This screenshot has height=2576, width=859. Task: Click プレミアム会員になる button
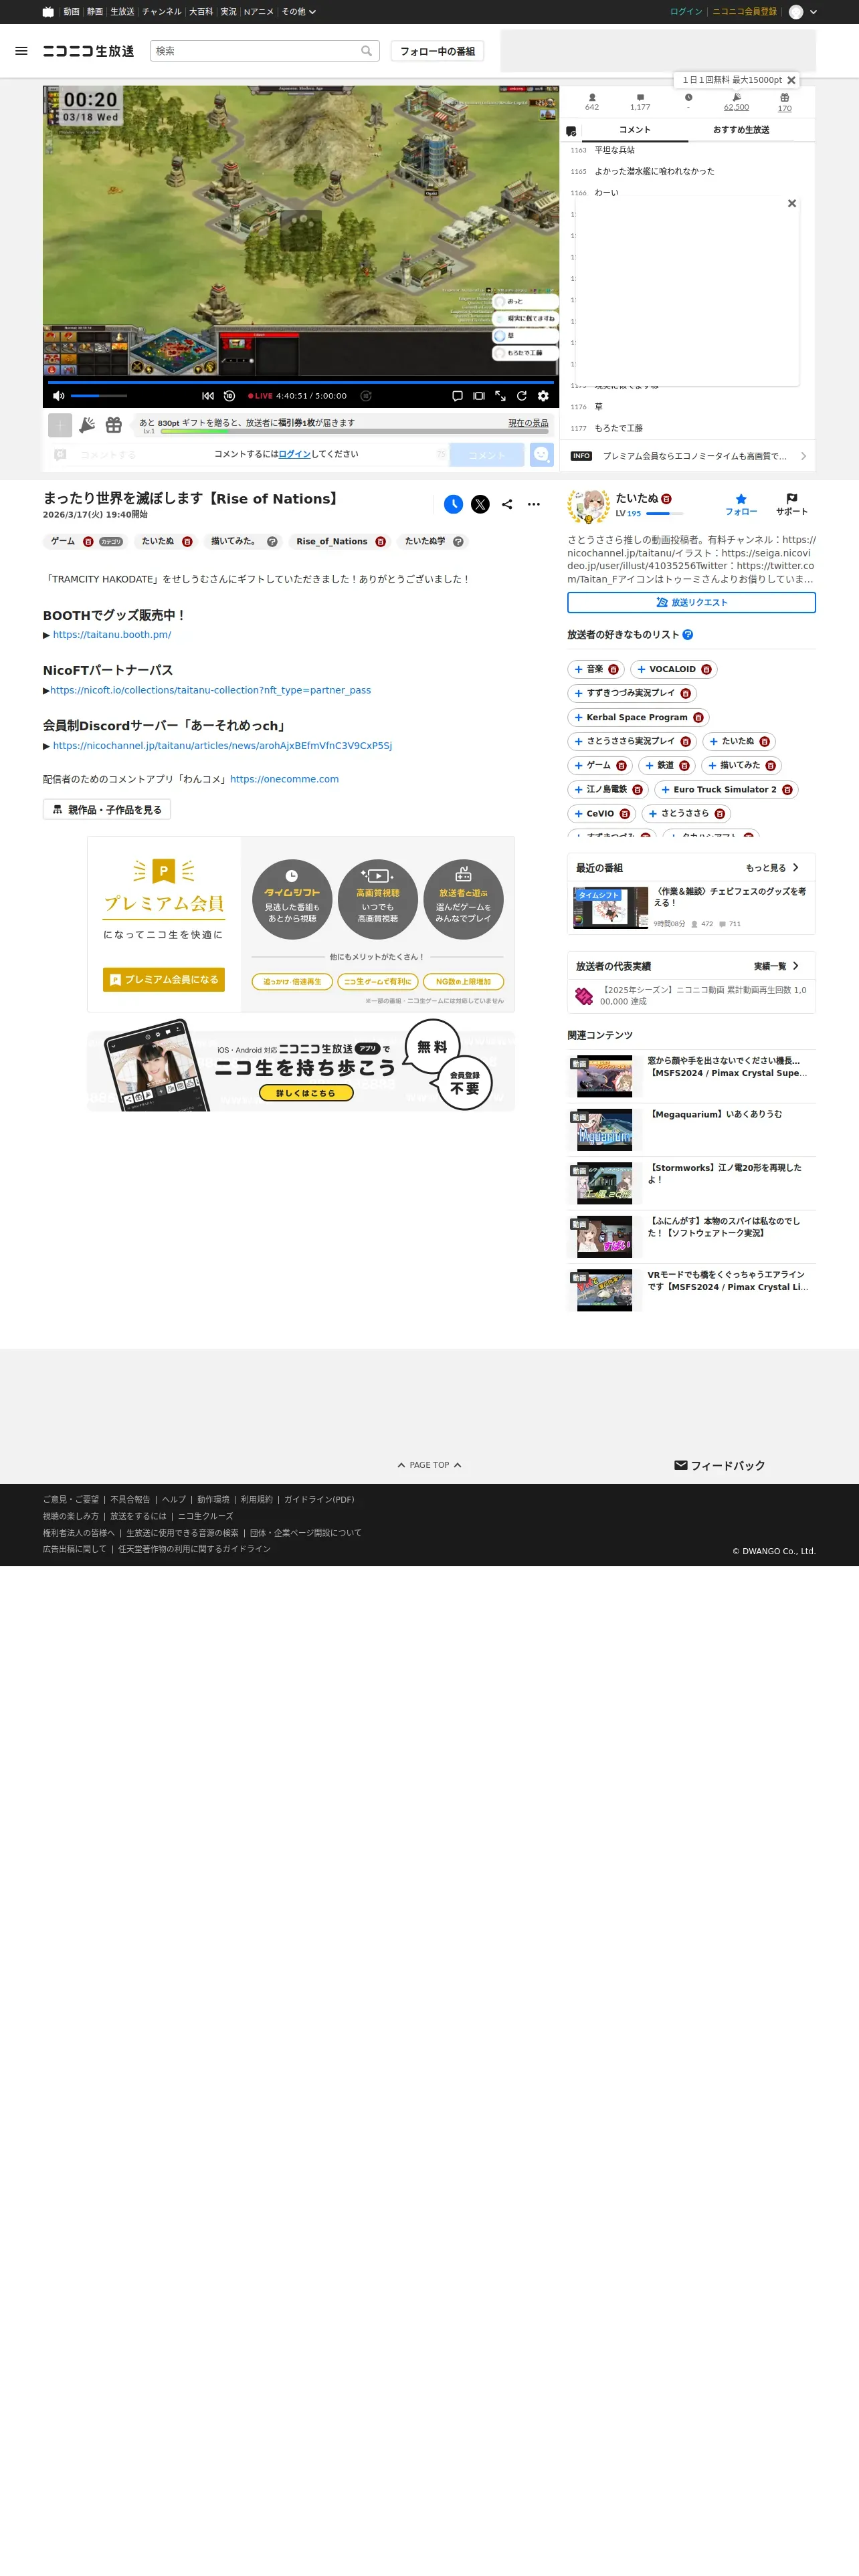(x=164, y=980)
